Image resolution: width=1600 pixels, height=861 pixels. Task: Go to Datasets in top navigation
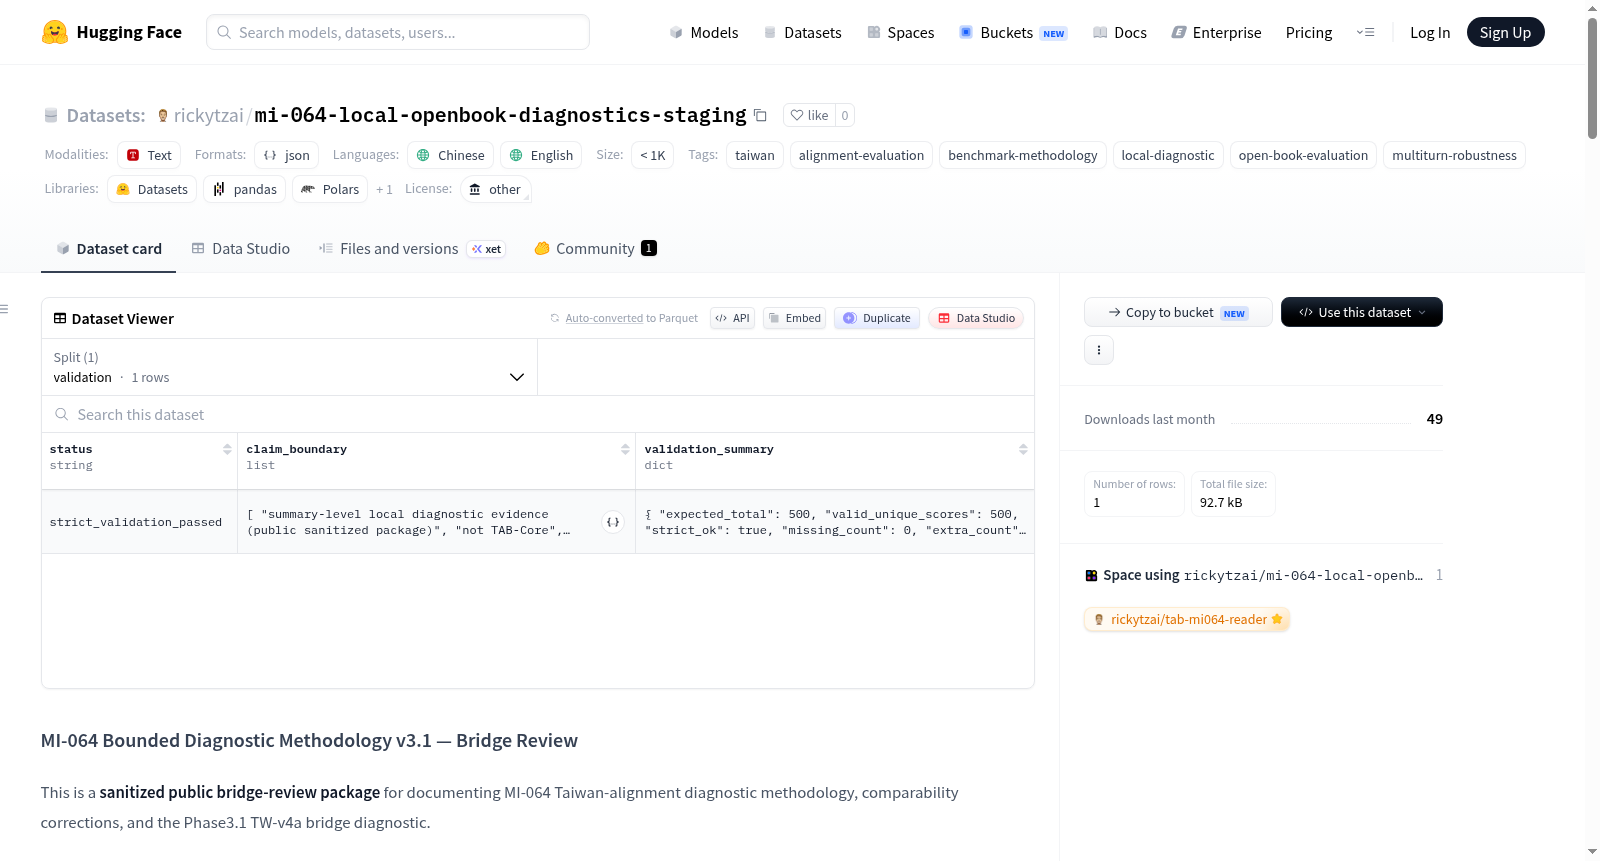[802, 32]
